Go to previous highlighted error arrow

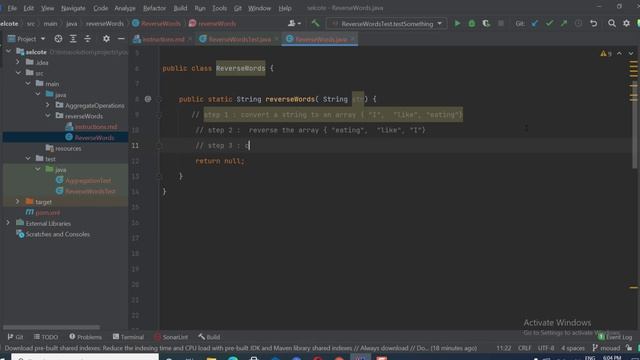tap(619, 53)
